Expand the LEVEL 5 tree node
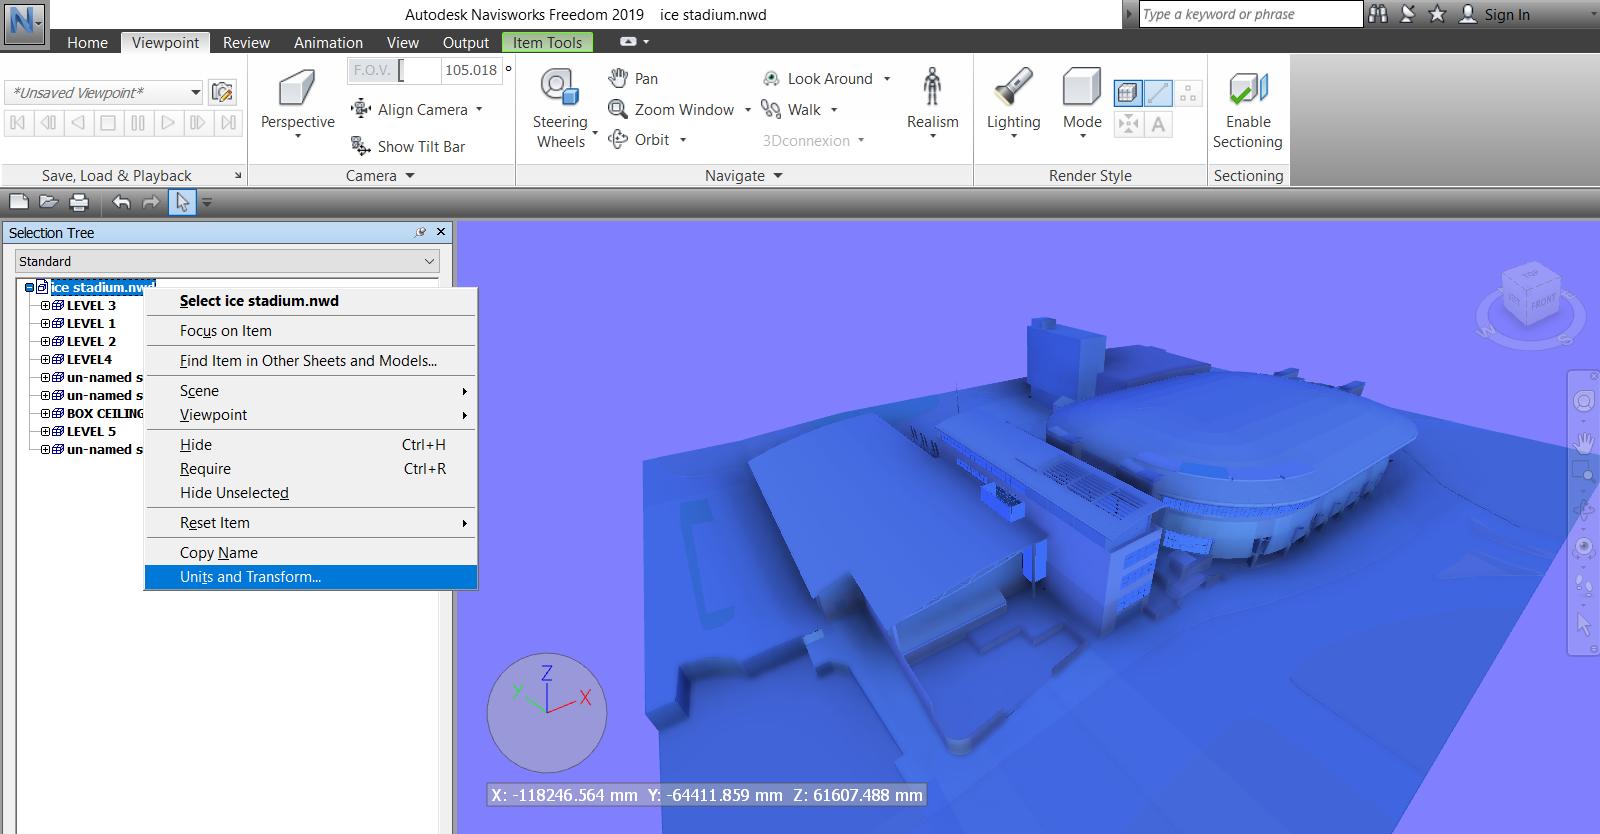The width and height of the screenshot is (1600, 834). click(45, 432)
